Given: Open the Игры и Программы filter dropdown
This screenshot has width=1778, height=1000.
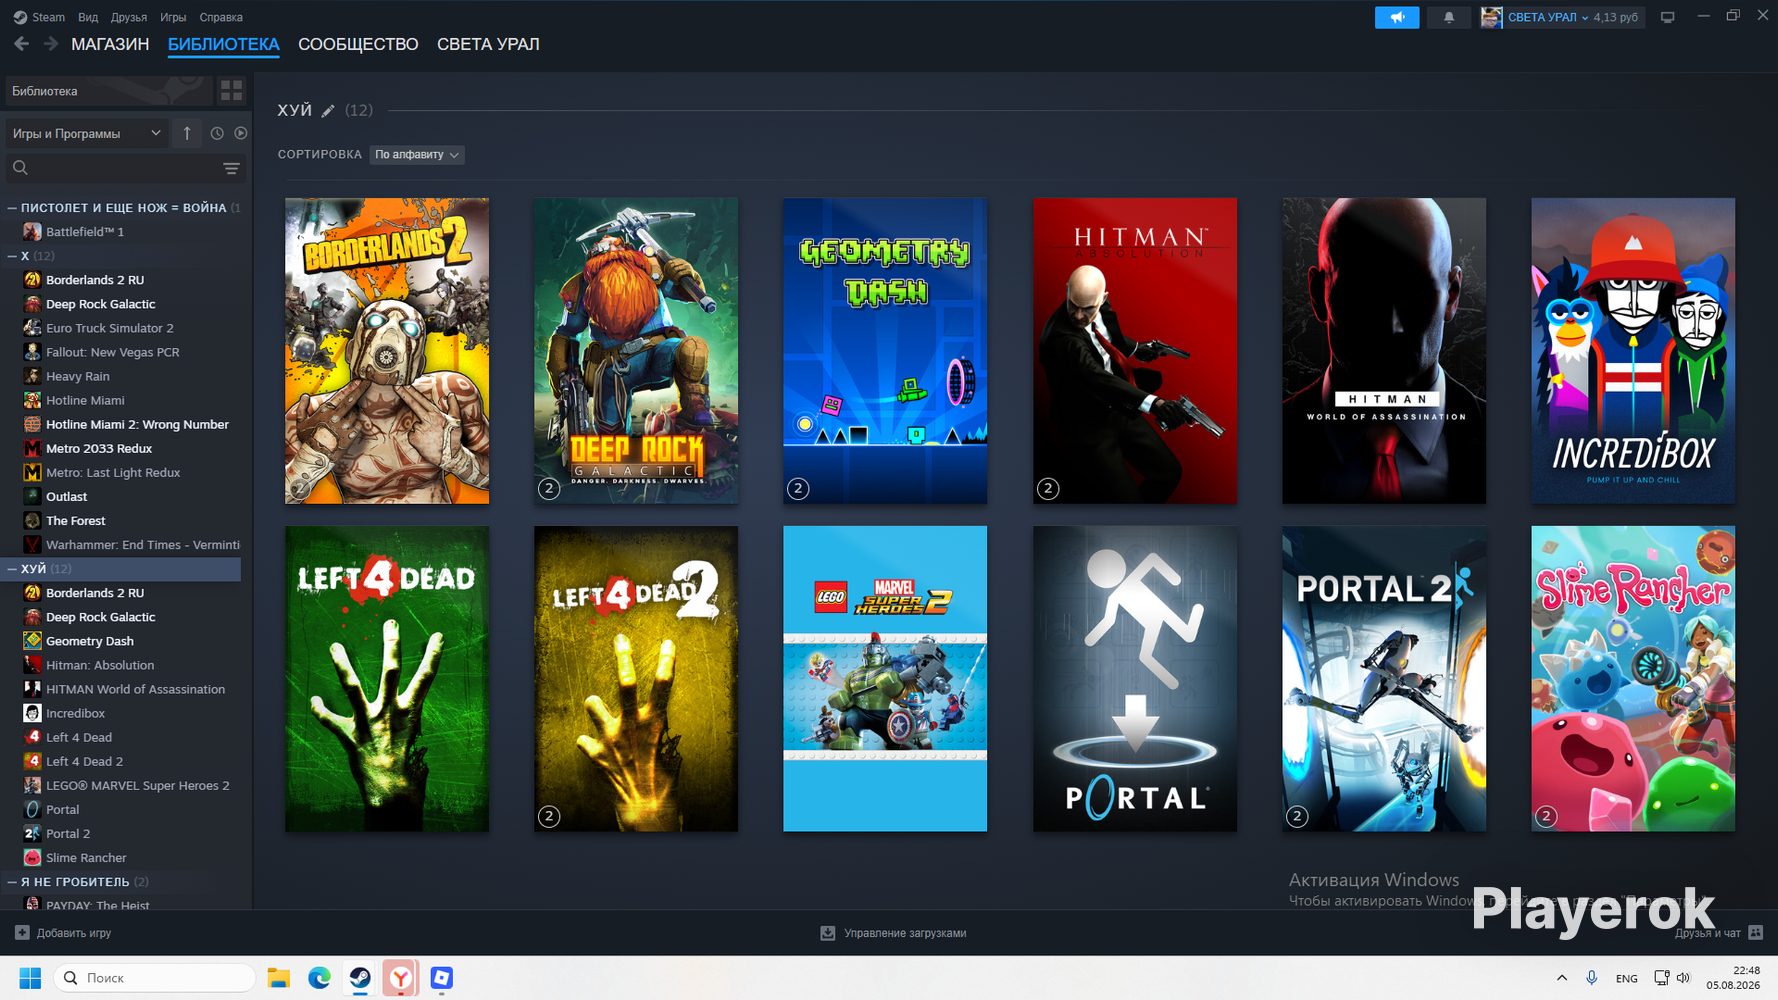Looking at the screenshot, I should tap(86, 133).
